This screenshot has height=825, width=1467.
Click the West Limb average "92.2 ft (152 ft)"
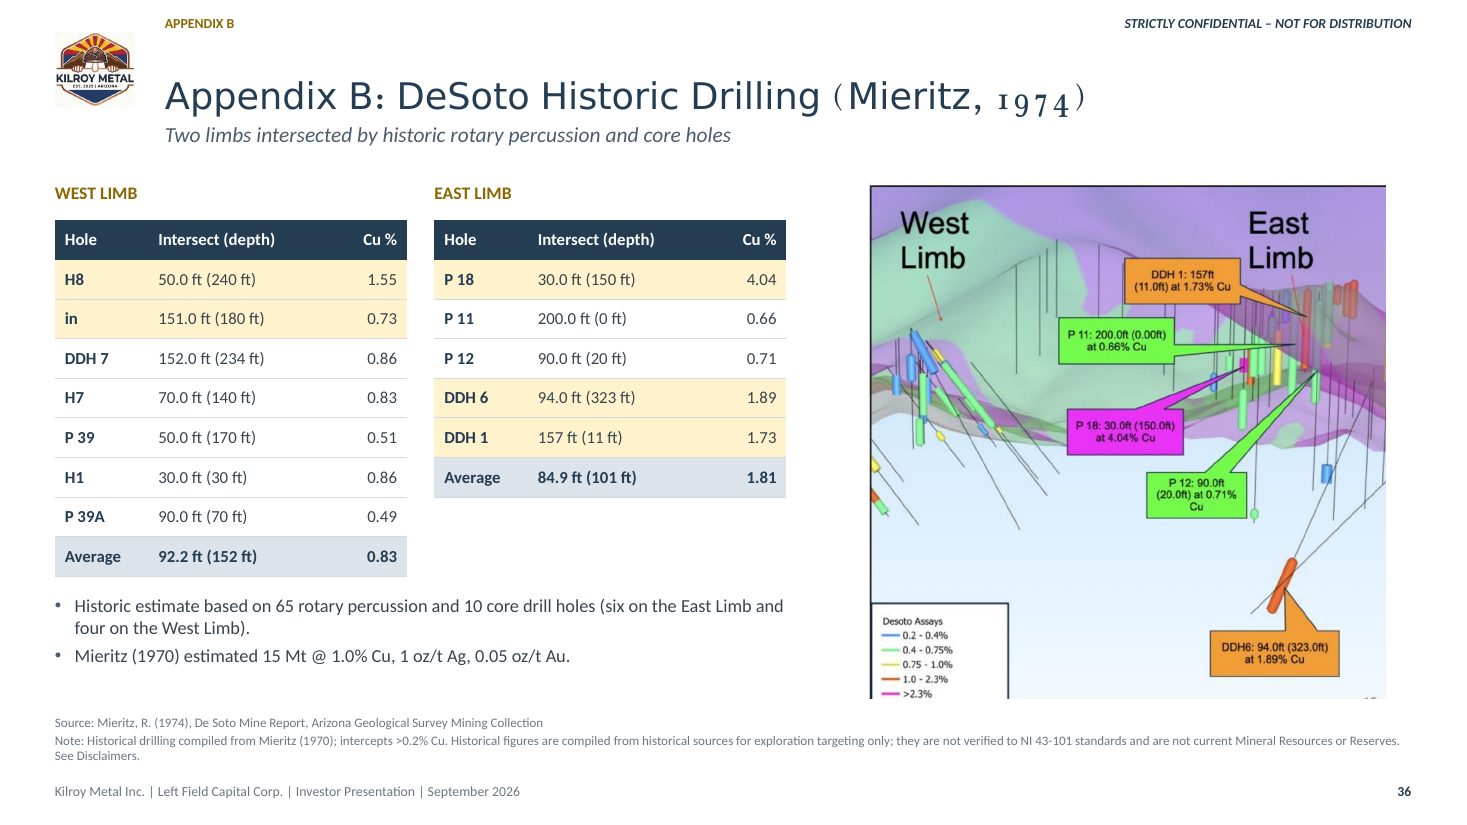[x=207, y=557]
